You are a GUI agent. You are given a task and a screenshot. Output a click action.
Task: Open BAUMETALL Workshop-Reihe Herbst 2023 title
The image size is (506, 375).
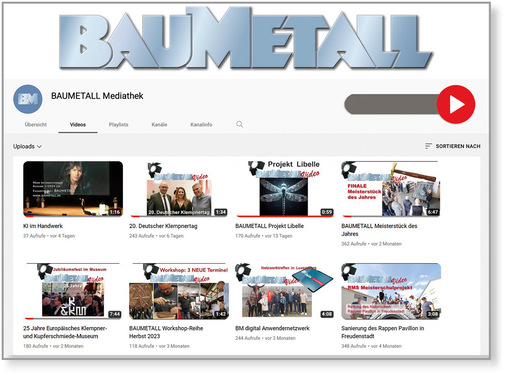point(166,332)
